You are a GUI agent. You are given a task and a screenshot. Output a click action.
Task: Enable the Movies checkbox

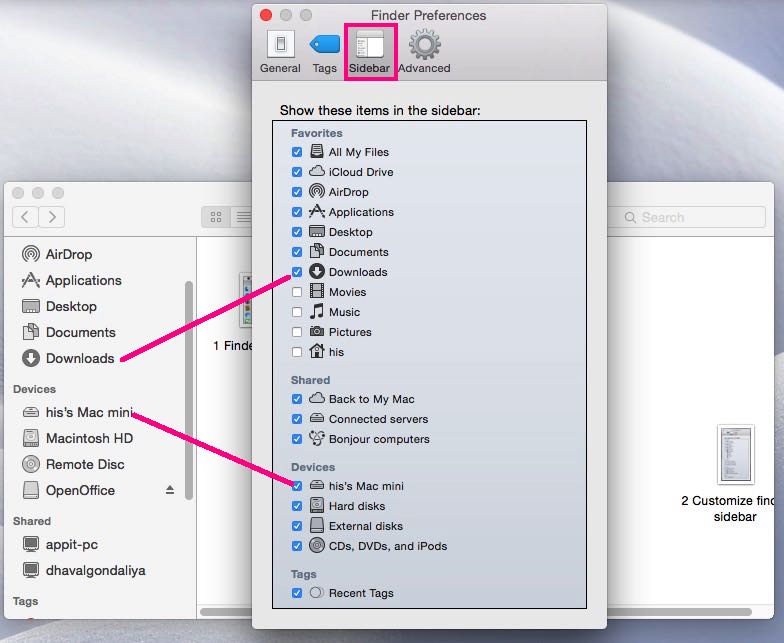(297, 292)
